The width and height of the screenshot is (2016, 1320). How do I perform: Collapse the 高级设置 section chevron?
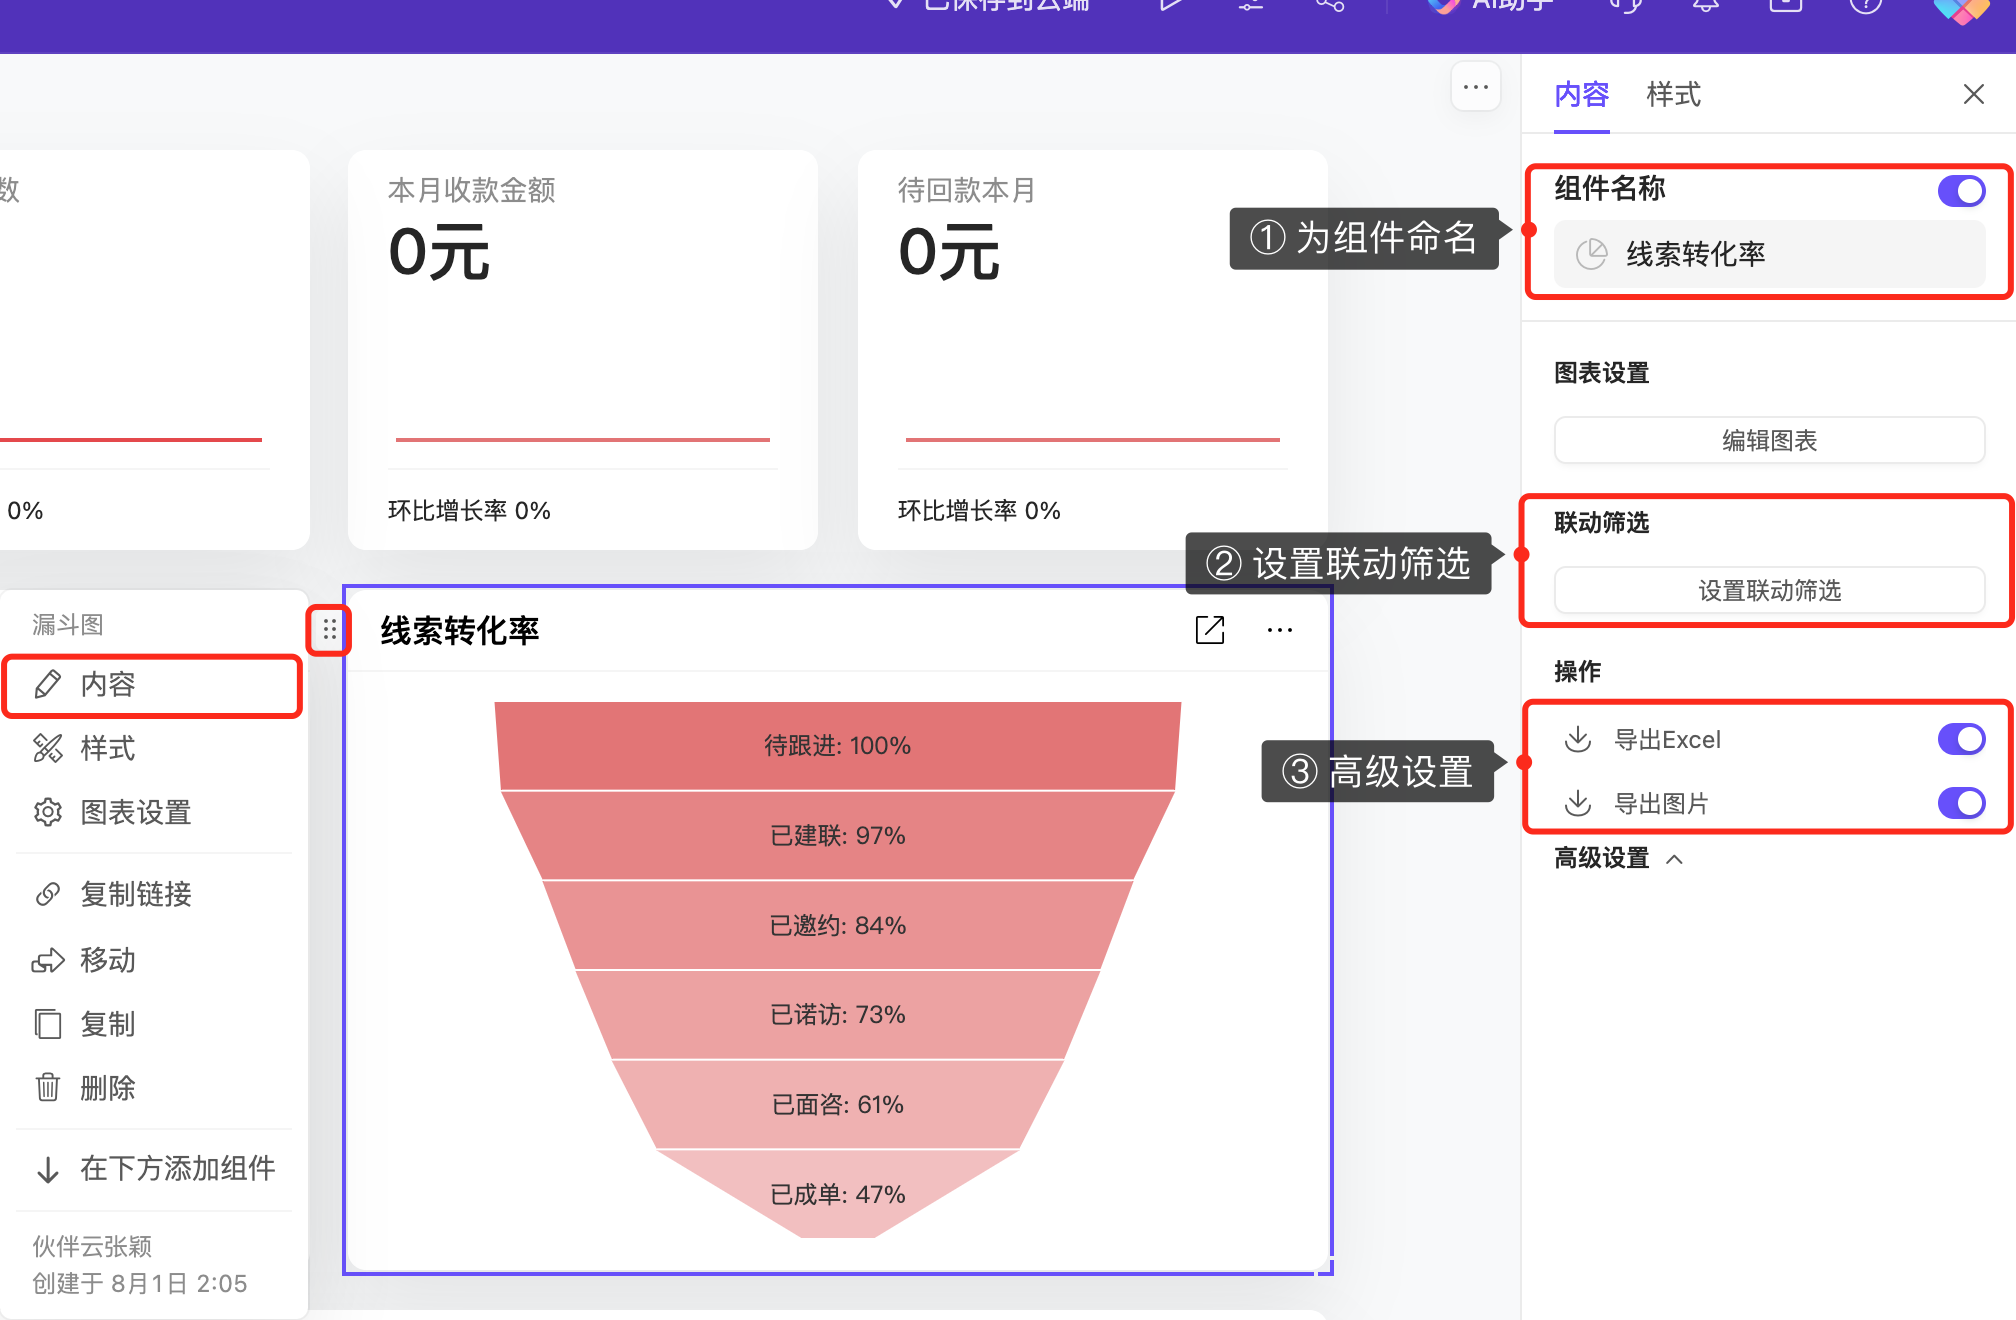coord(1675,859)
